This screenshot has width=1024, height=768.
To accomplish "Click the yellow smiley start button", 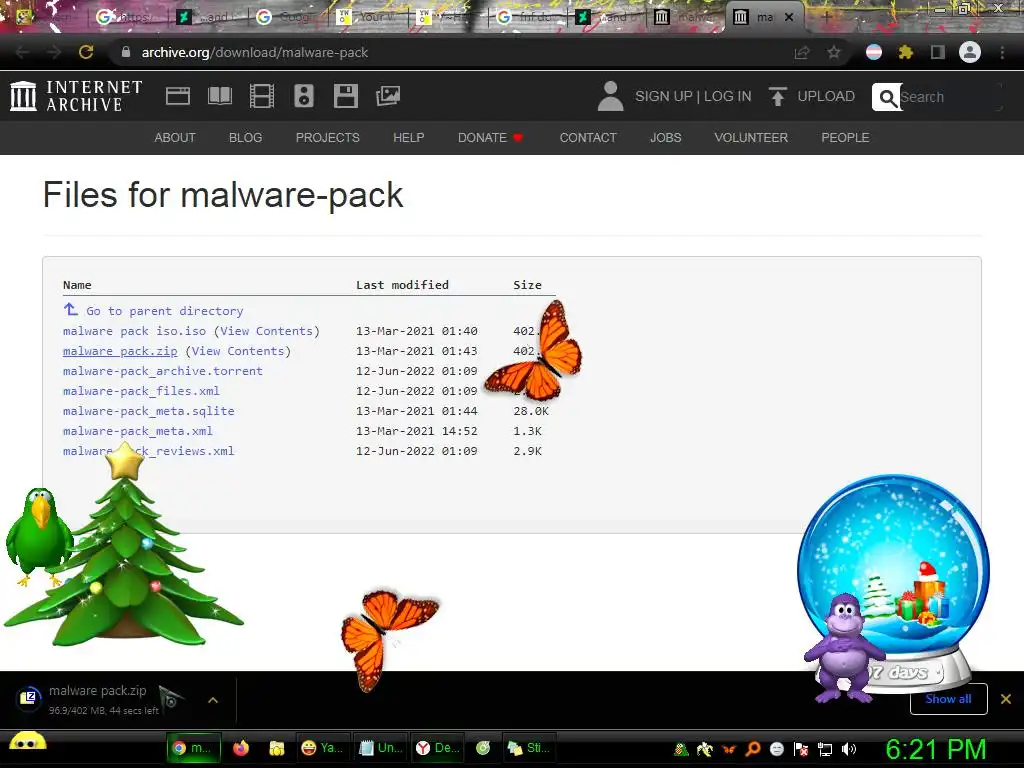I will click(x=27, y=744).
